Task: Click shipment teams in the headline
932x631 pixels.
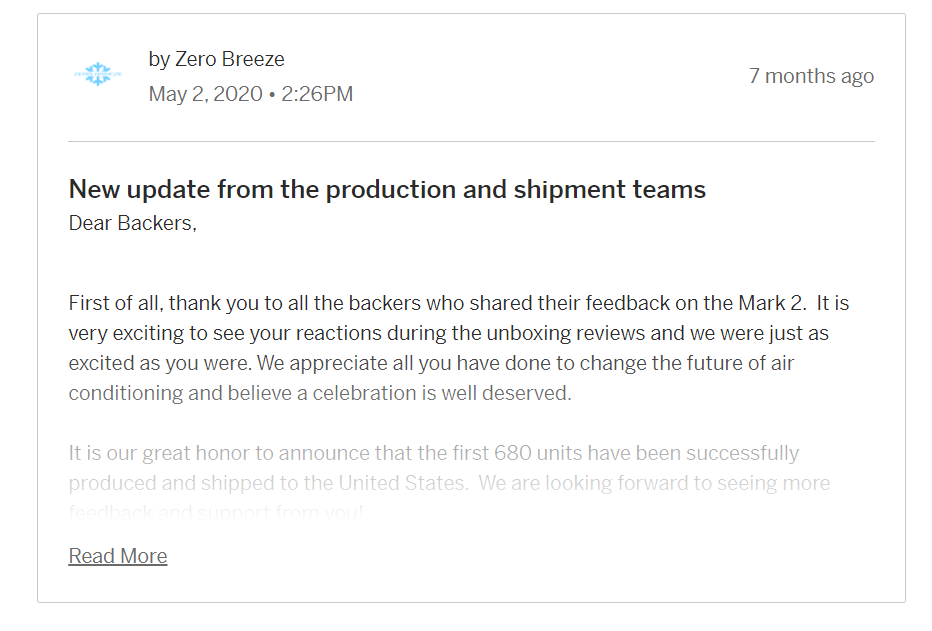Action: point(609,190)
